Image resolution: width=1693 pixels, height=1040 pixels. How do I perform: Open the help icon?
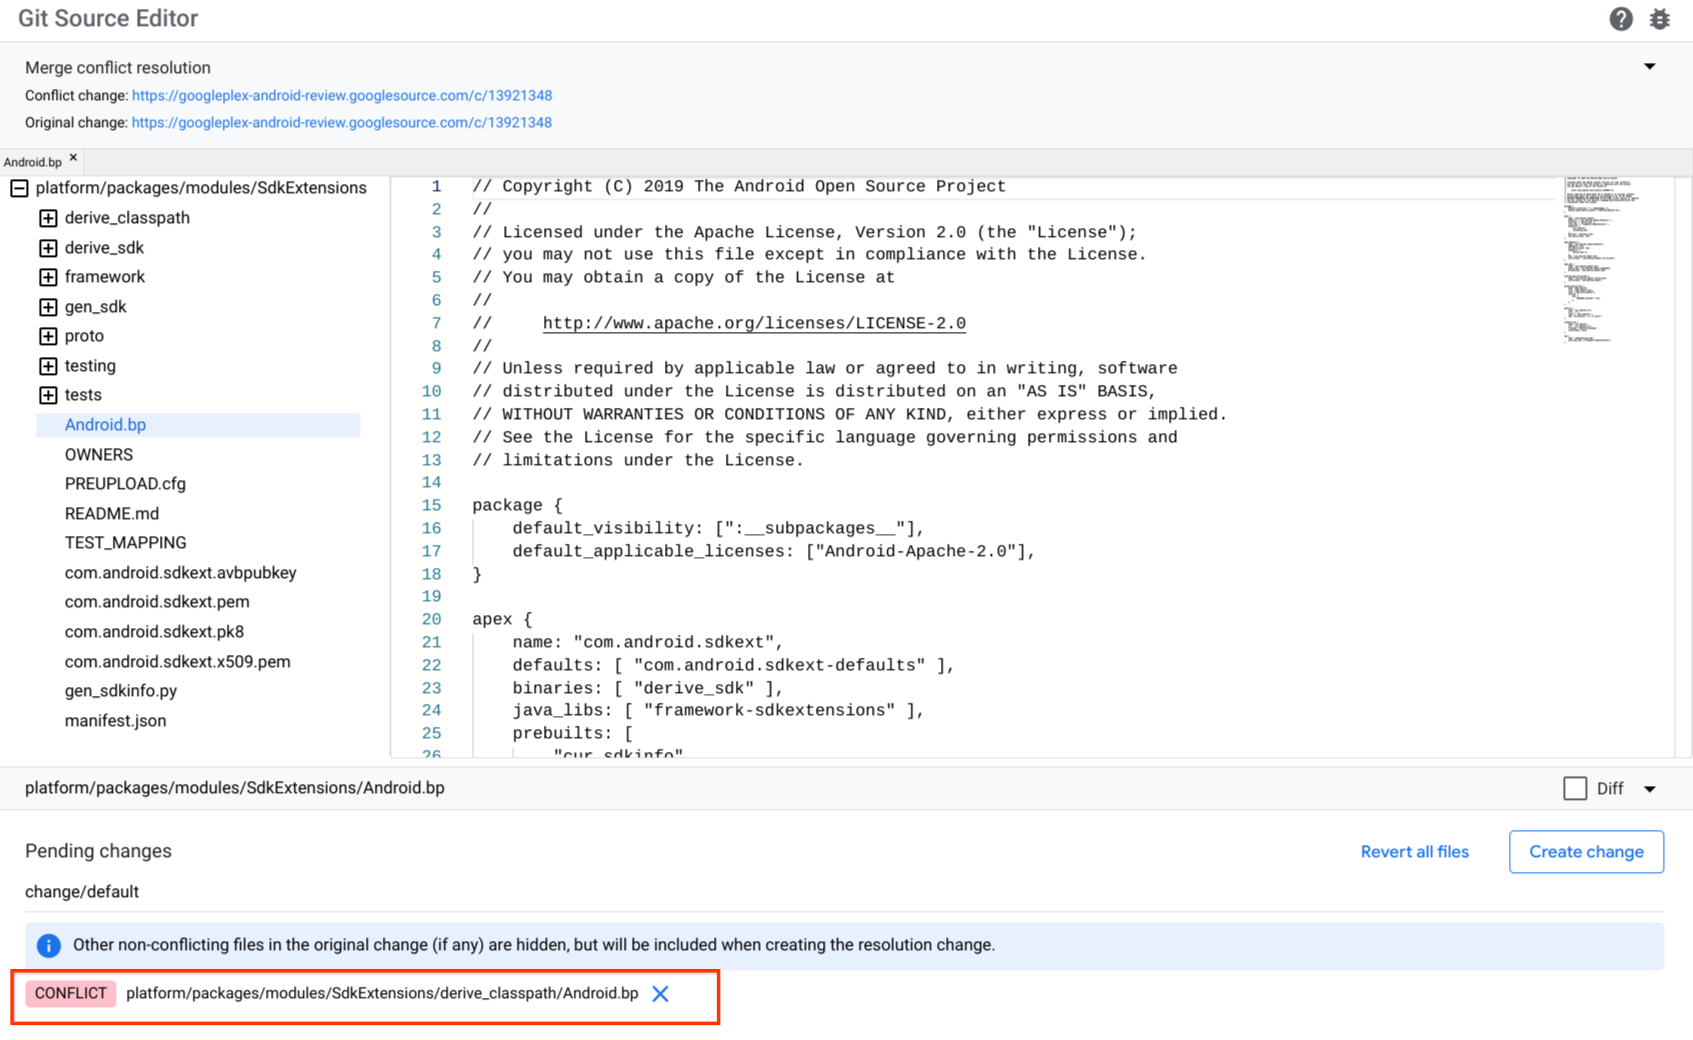[1621, 19]
